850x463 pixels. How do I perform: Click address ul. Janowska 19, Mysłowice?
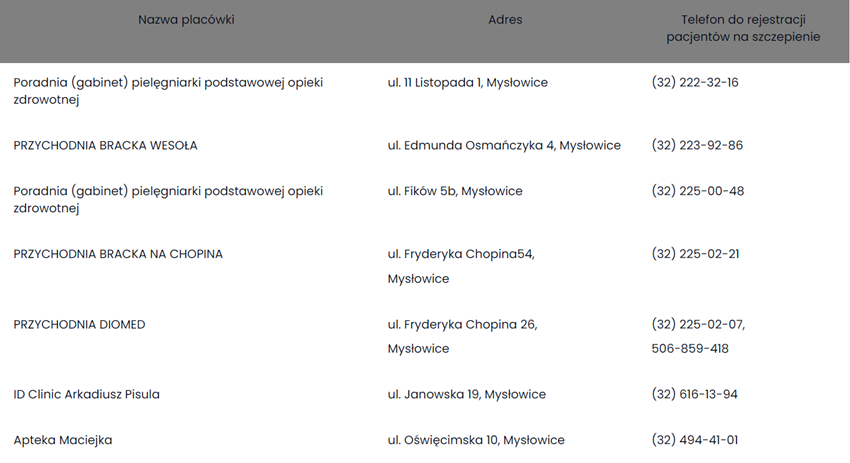pos(467,394)
